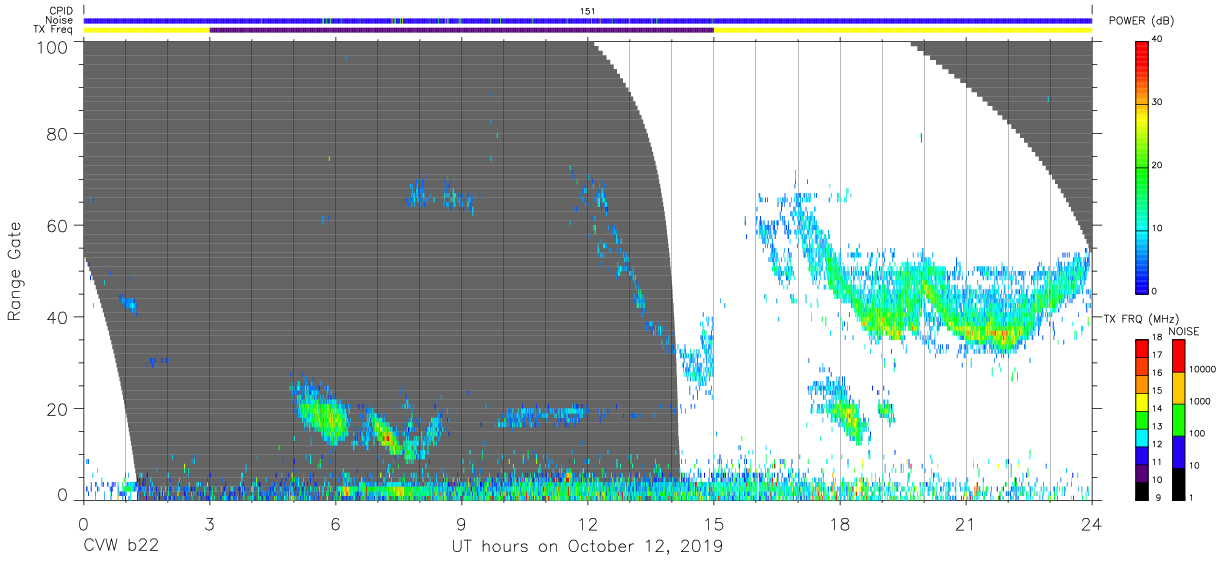Click y-axis tick label 100
Image resolution: width=1228 pixels, height=567 pixels.
(52, 46)
